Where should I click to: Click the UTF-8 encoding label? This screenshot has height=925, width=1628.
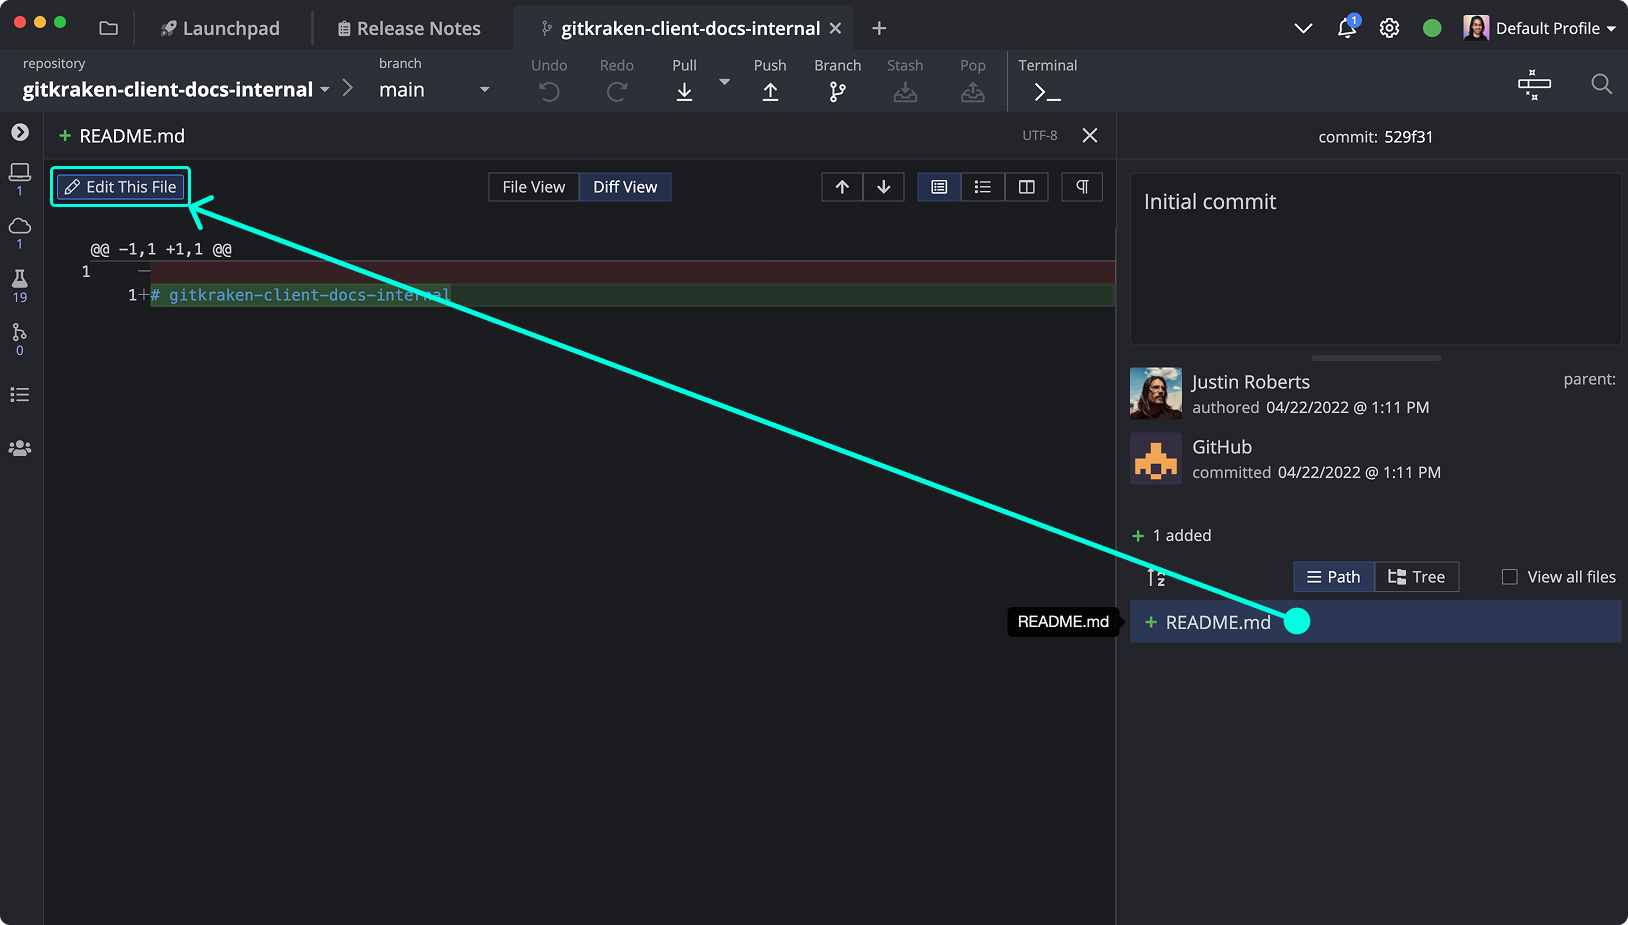point(1040,135)
